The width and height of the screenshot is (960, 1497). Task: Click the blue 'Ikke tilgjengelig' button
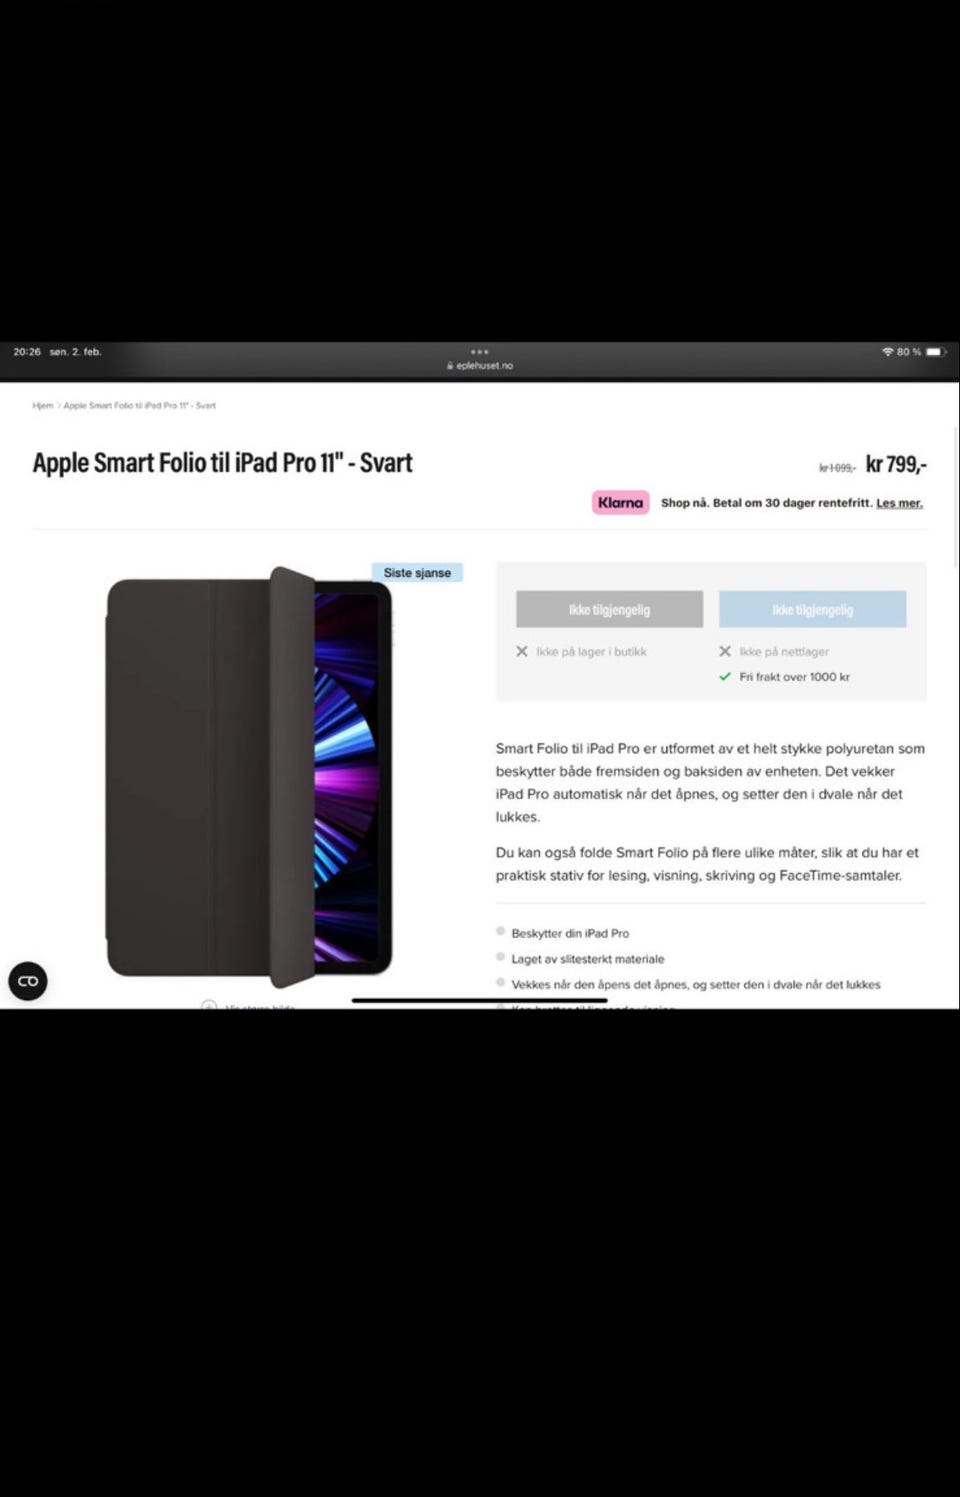[x=812, y=609]
